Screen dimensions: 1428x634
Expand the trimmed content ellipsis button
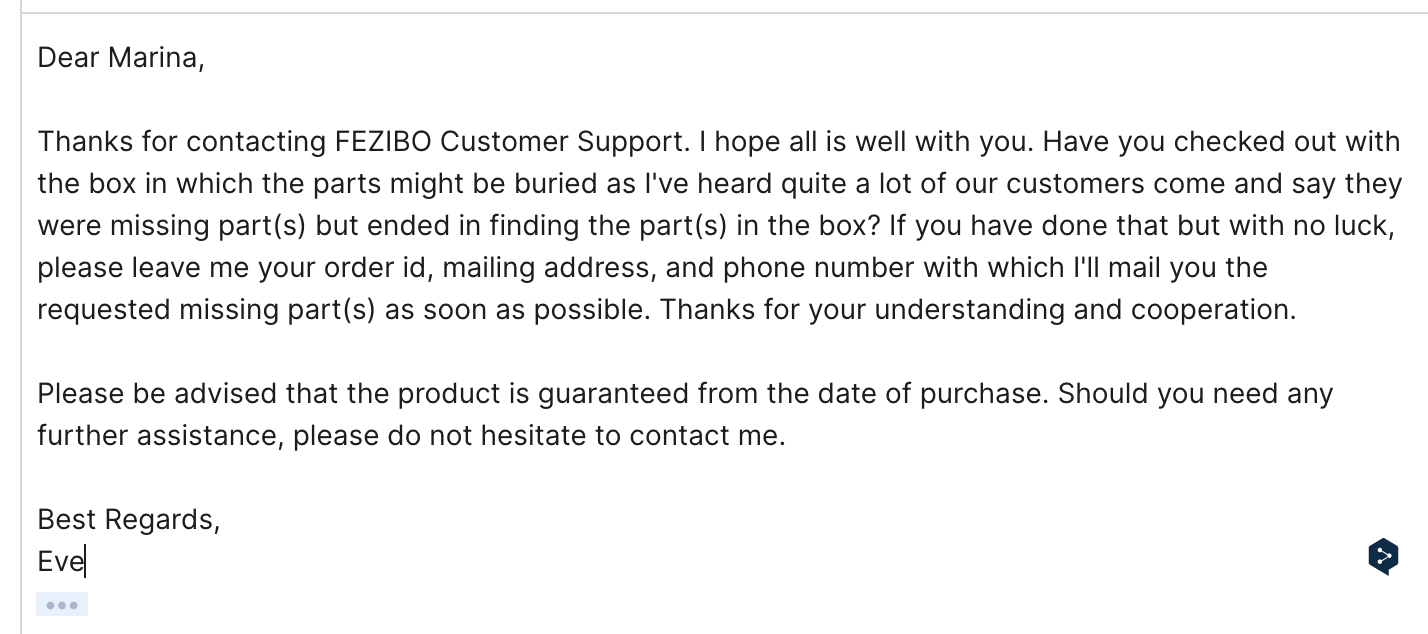[62, 604]
